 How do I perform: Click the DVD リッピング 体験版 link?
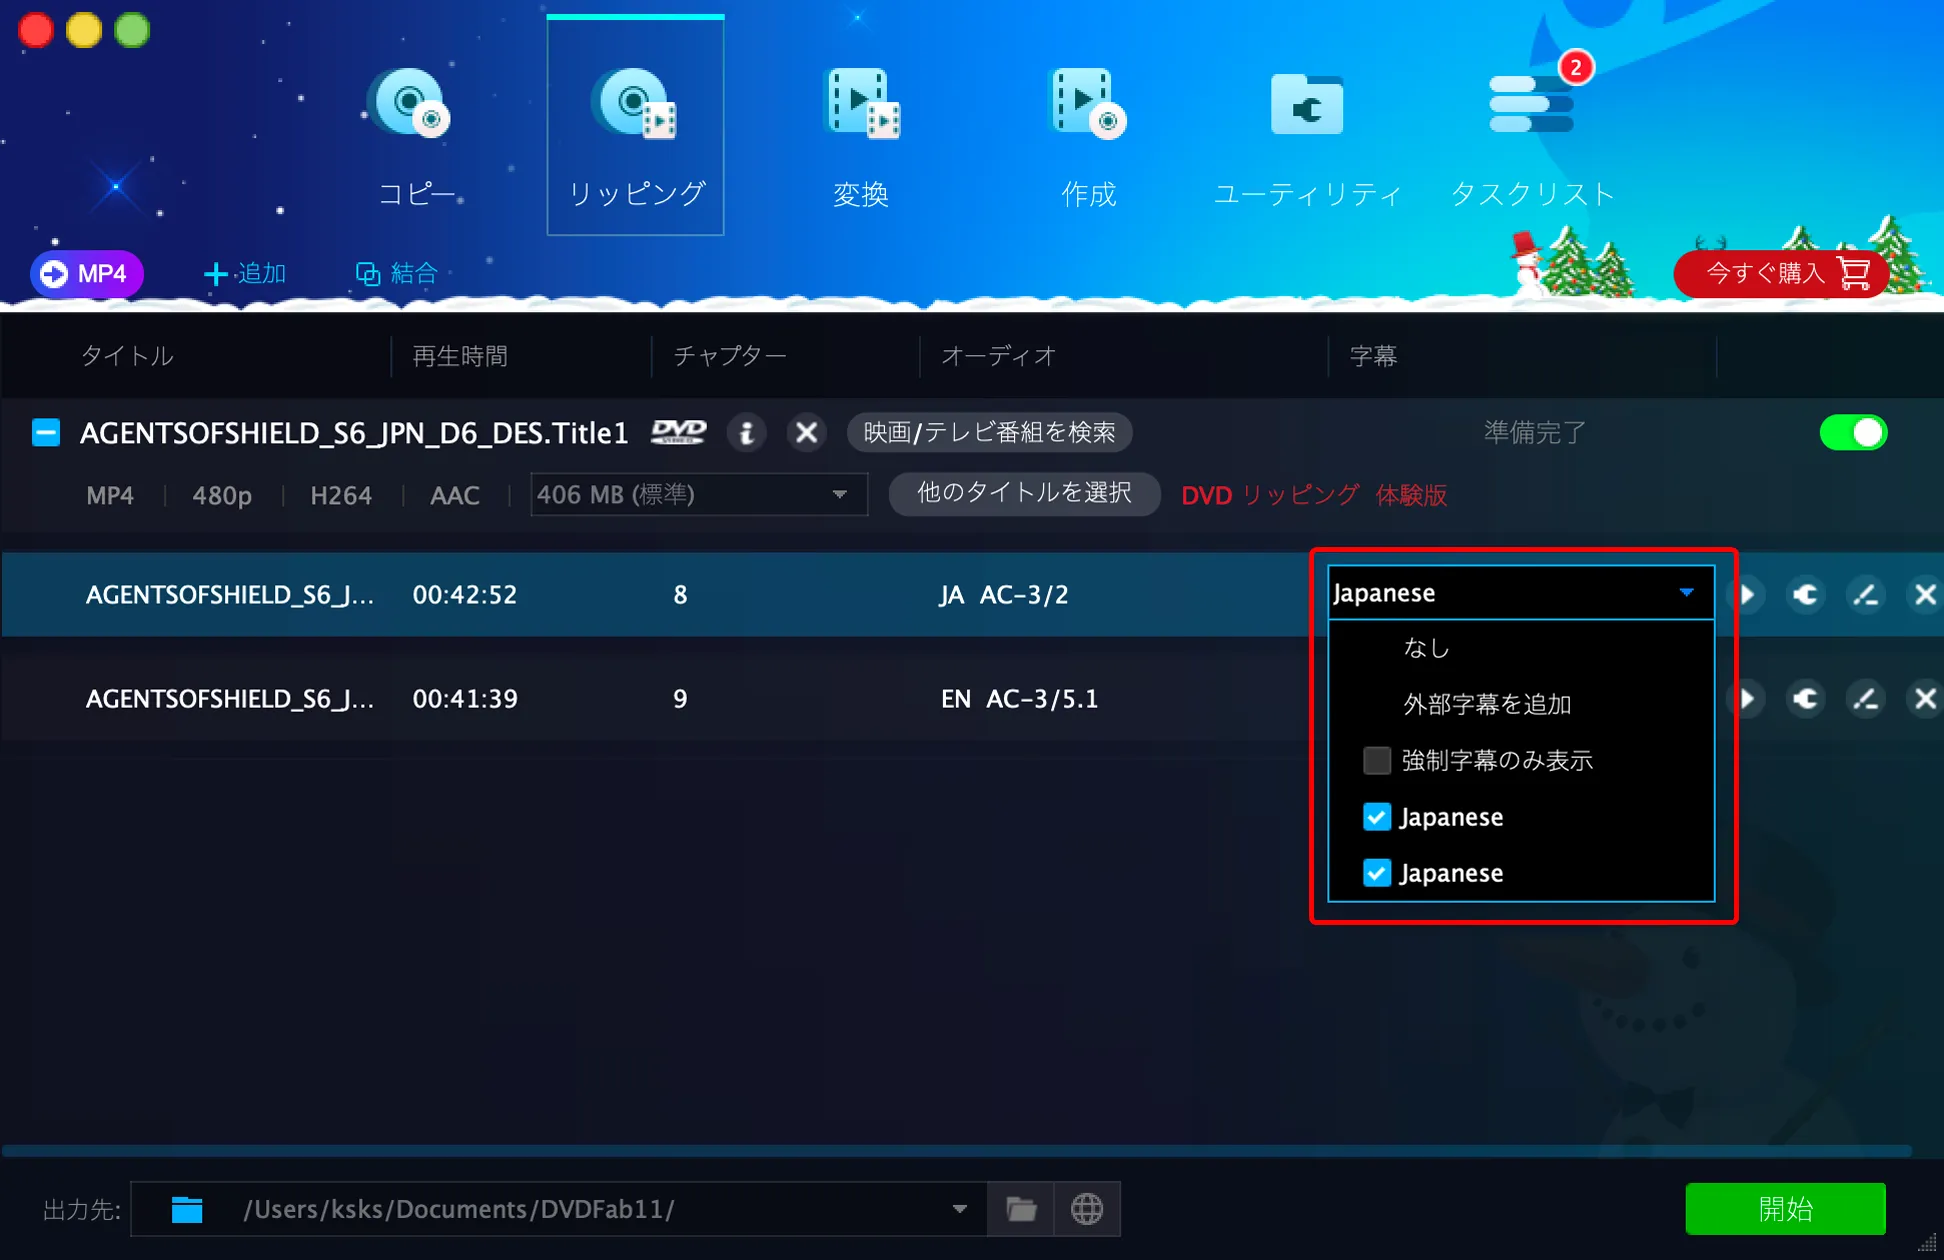[x=1314, y=495]
